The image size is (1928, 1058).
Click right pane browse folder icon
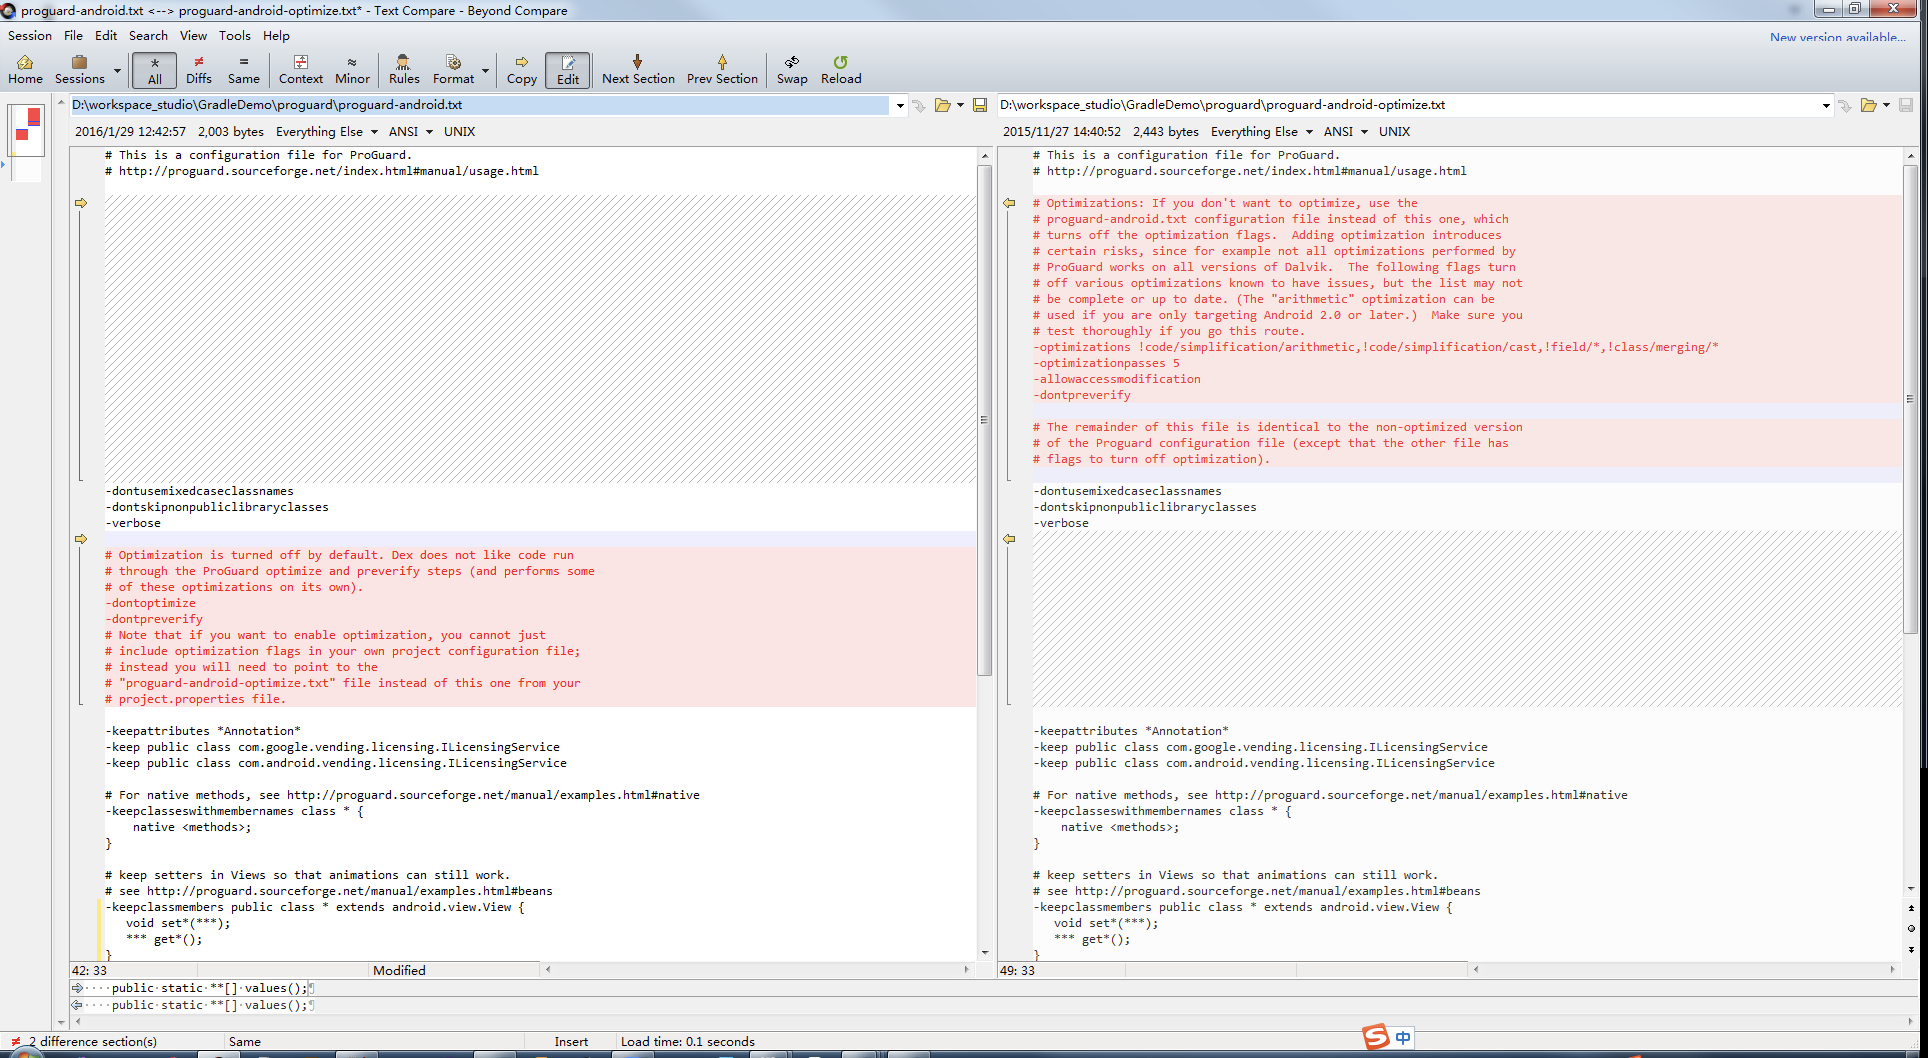click(x=1868, y=105)
